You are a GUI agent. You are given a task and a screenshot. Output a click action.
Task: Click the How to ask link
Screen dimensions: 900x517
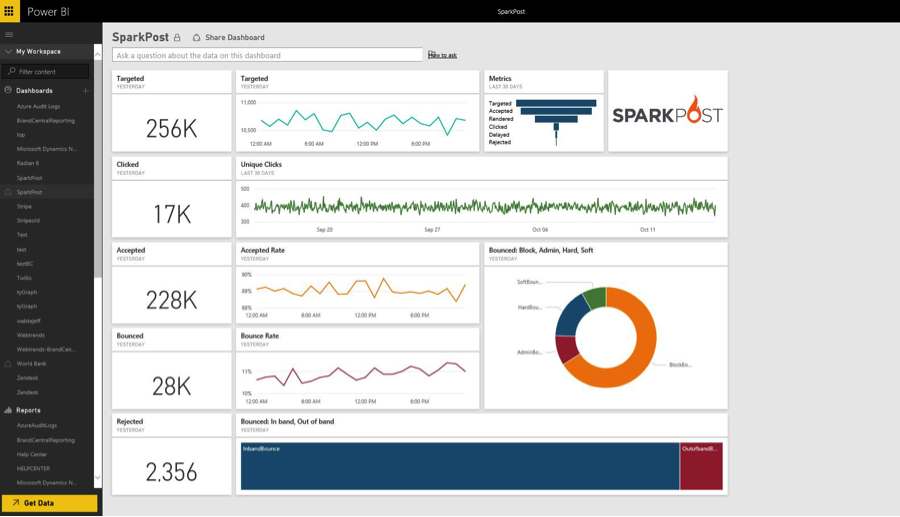click(443, 55)
